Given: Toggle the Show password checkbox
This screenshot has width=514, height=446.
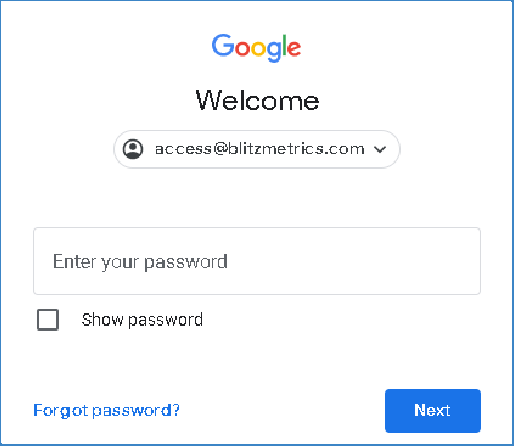Looking at the screenshot, I should 48,320.
